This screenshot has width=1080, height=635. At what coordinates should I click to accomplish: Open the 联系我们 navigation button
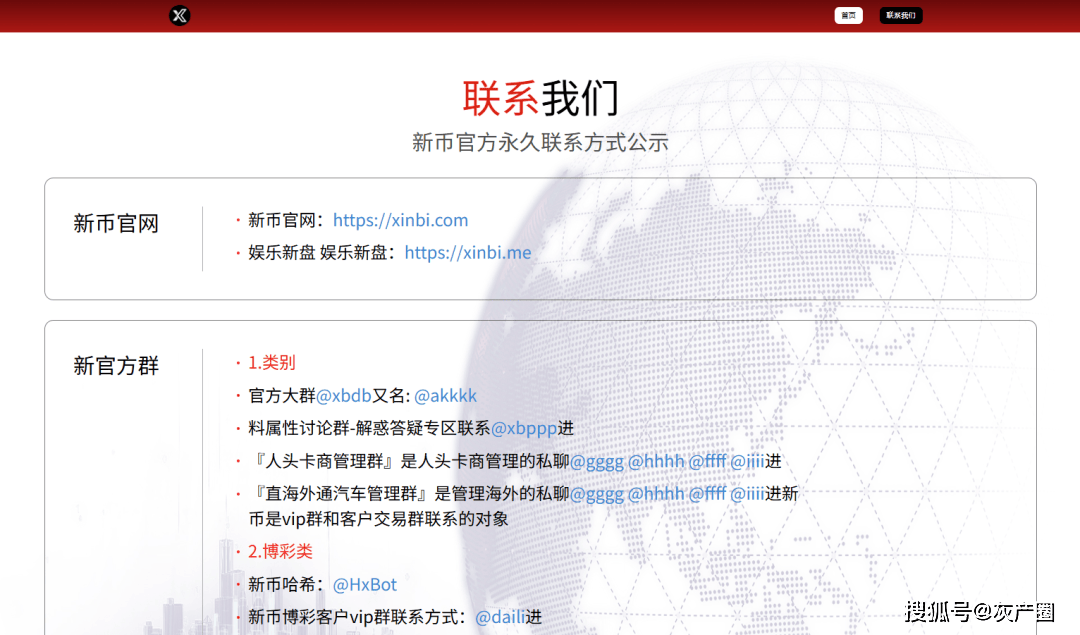900,15
